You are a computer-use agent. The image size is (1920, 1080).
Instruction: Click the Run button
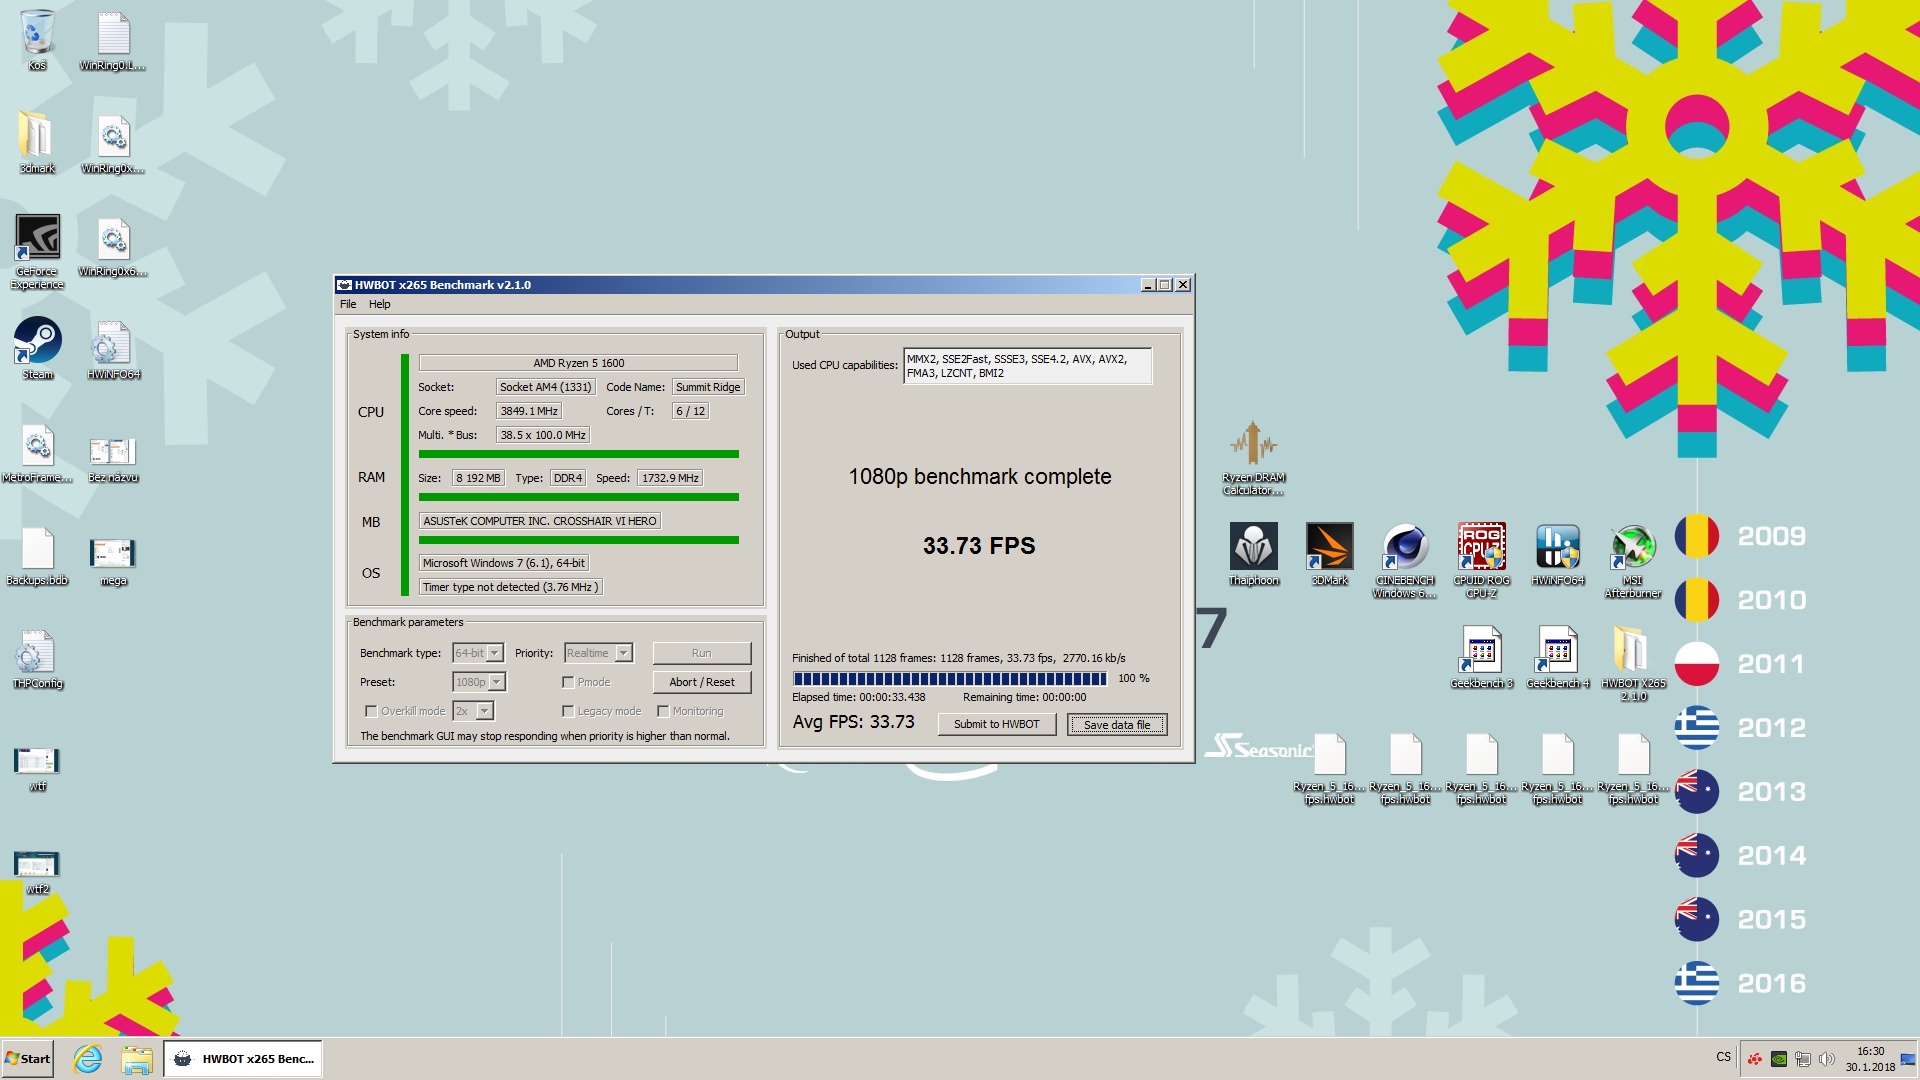[702, 653]
